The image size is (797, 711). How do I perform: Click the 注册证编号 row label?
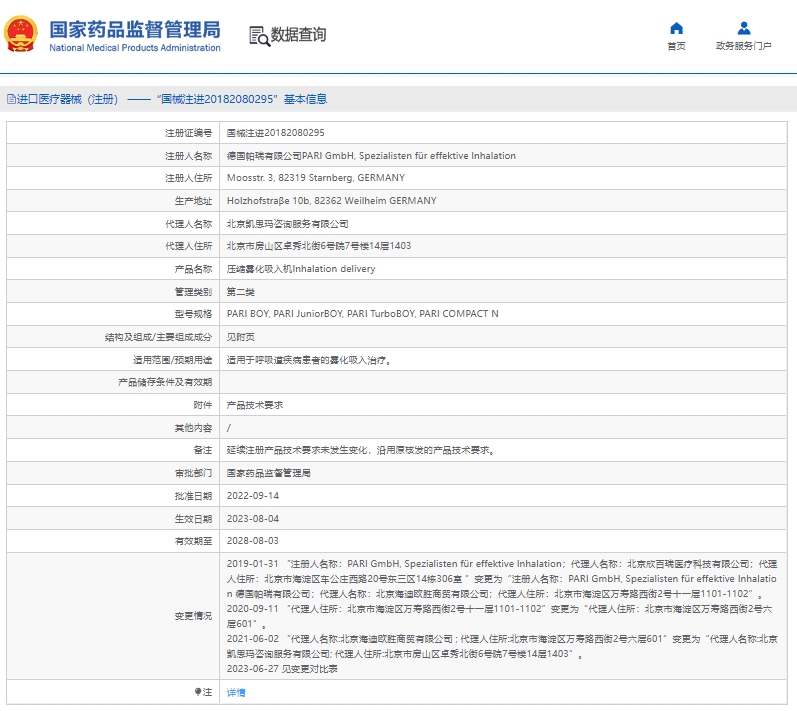[189, 133]
